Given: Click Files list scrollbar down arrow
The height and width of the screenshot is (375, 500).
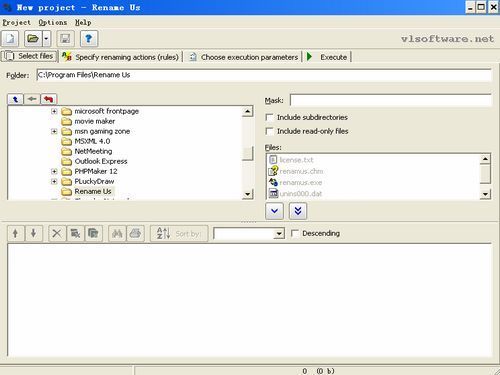Looking at the screenshot, I should pyautogui.click(x=485, y=194).
